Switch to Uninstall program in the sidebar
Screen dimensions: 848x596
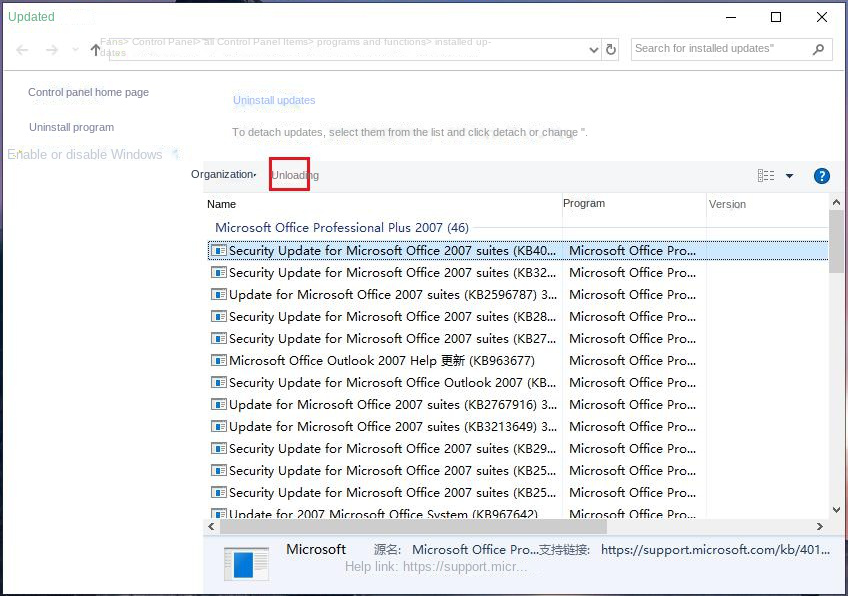point(70,128)
